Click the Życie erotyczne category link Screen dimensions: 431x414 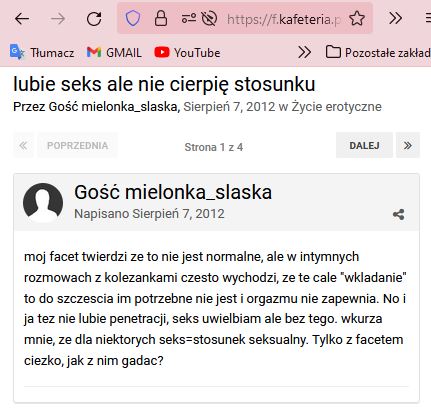coord(336,107)
